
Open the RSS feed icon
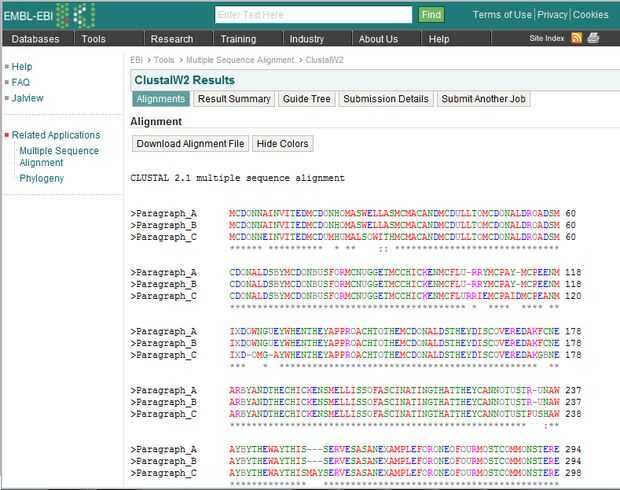click(x=577, y=38)
